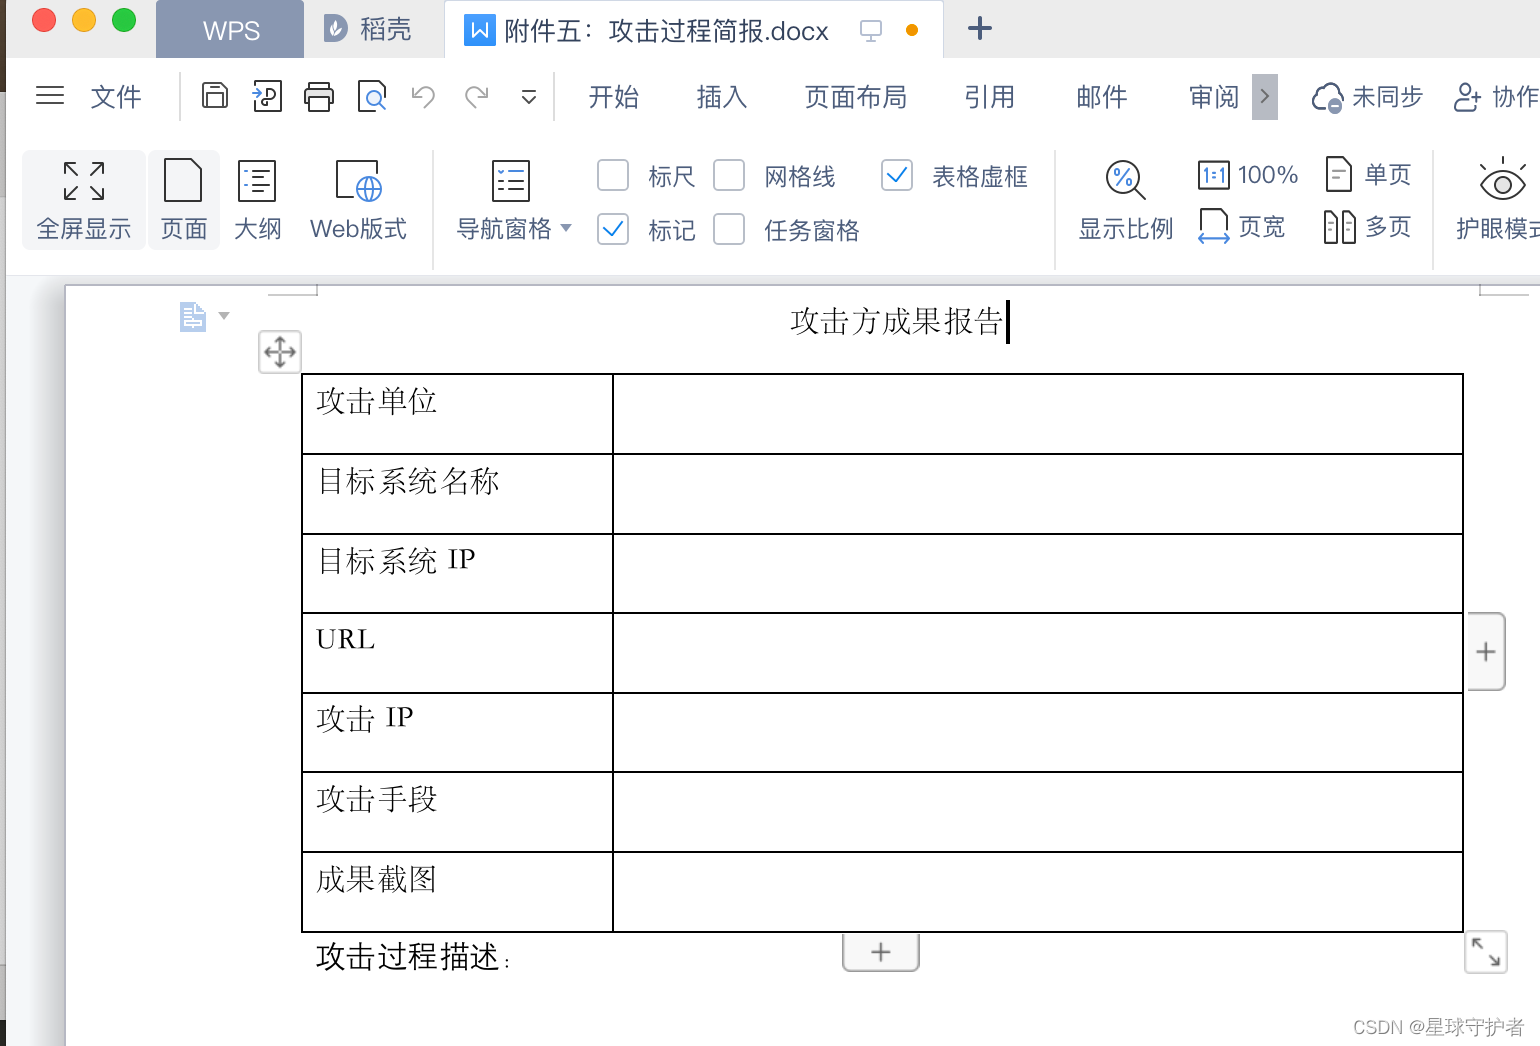Turn on 护眼模式 eye protection mode
1540x1046 pixels.
click(1498, 200)
